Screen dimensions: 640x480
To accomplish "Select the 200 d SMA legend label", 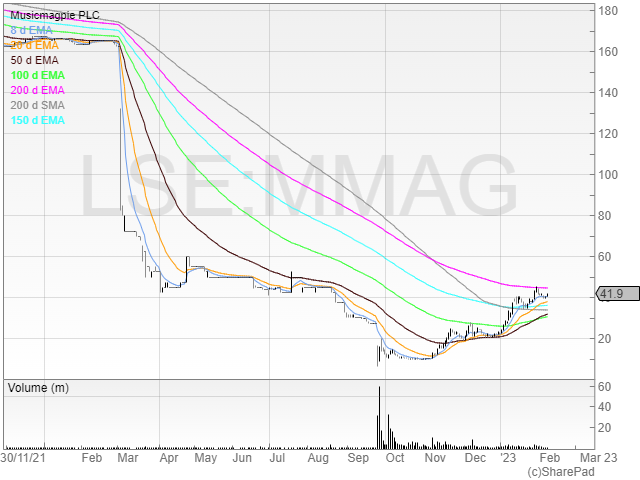I will (38, 105).
